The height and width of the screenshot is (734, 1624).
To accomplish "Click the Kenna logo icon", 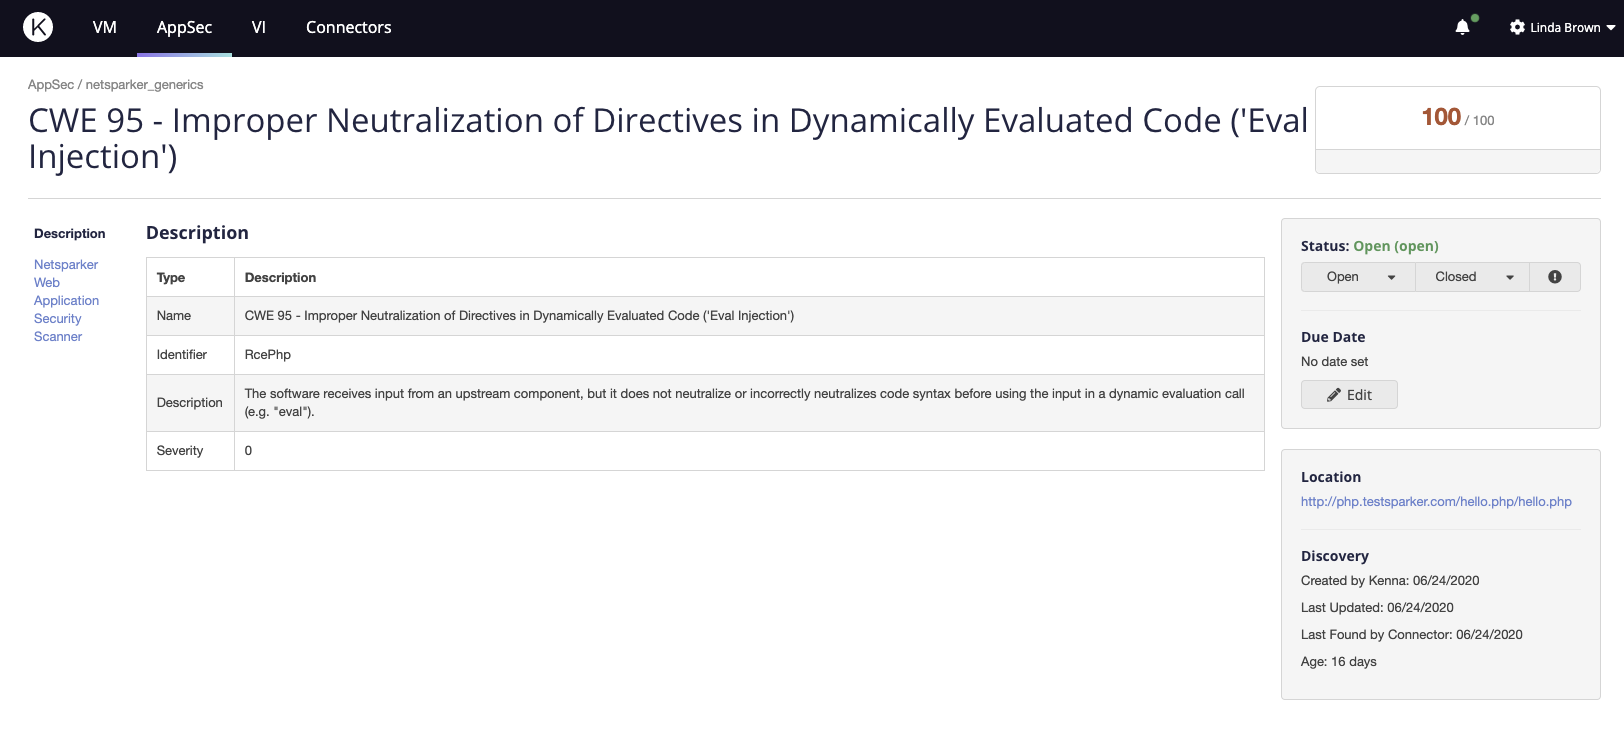I will click(x=38, y=27).
